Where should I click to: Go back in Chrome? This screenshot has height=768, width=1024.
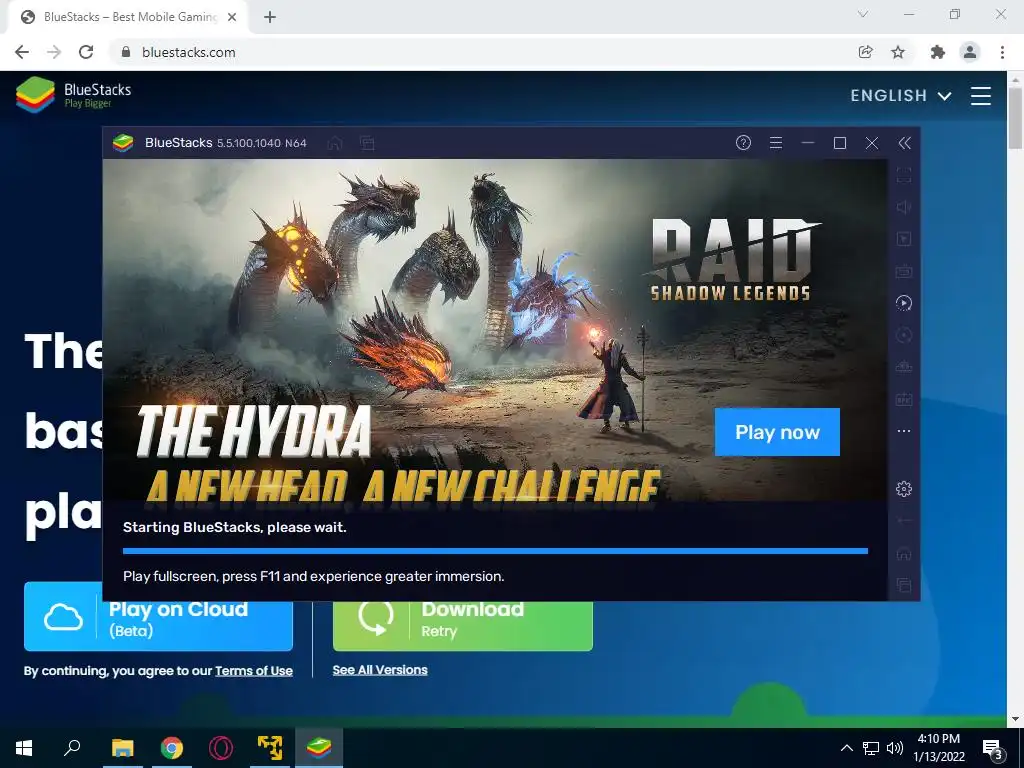22,52
